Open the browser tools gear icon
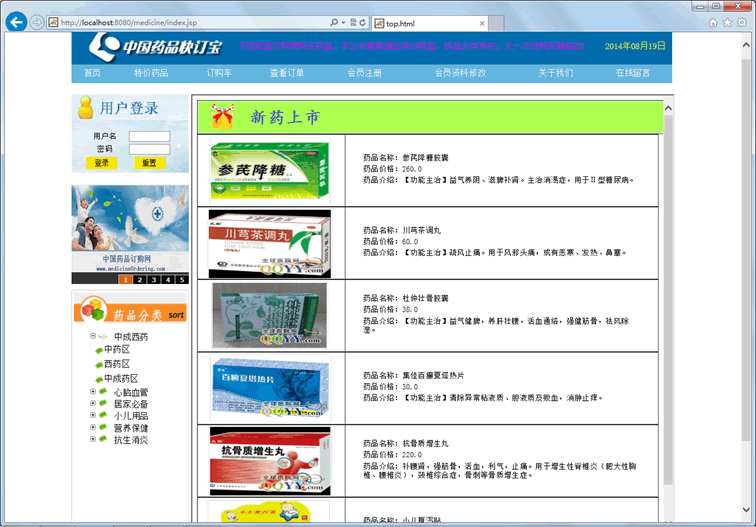Screen dimensions: 756x527 point(742,23)
